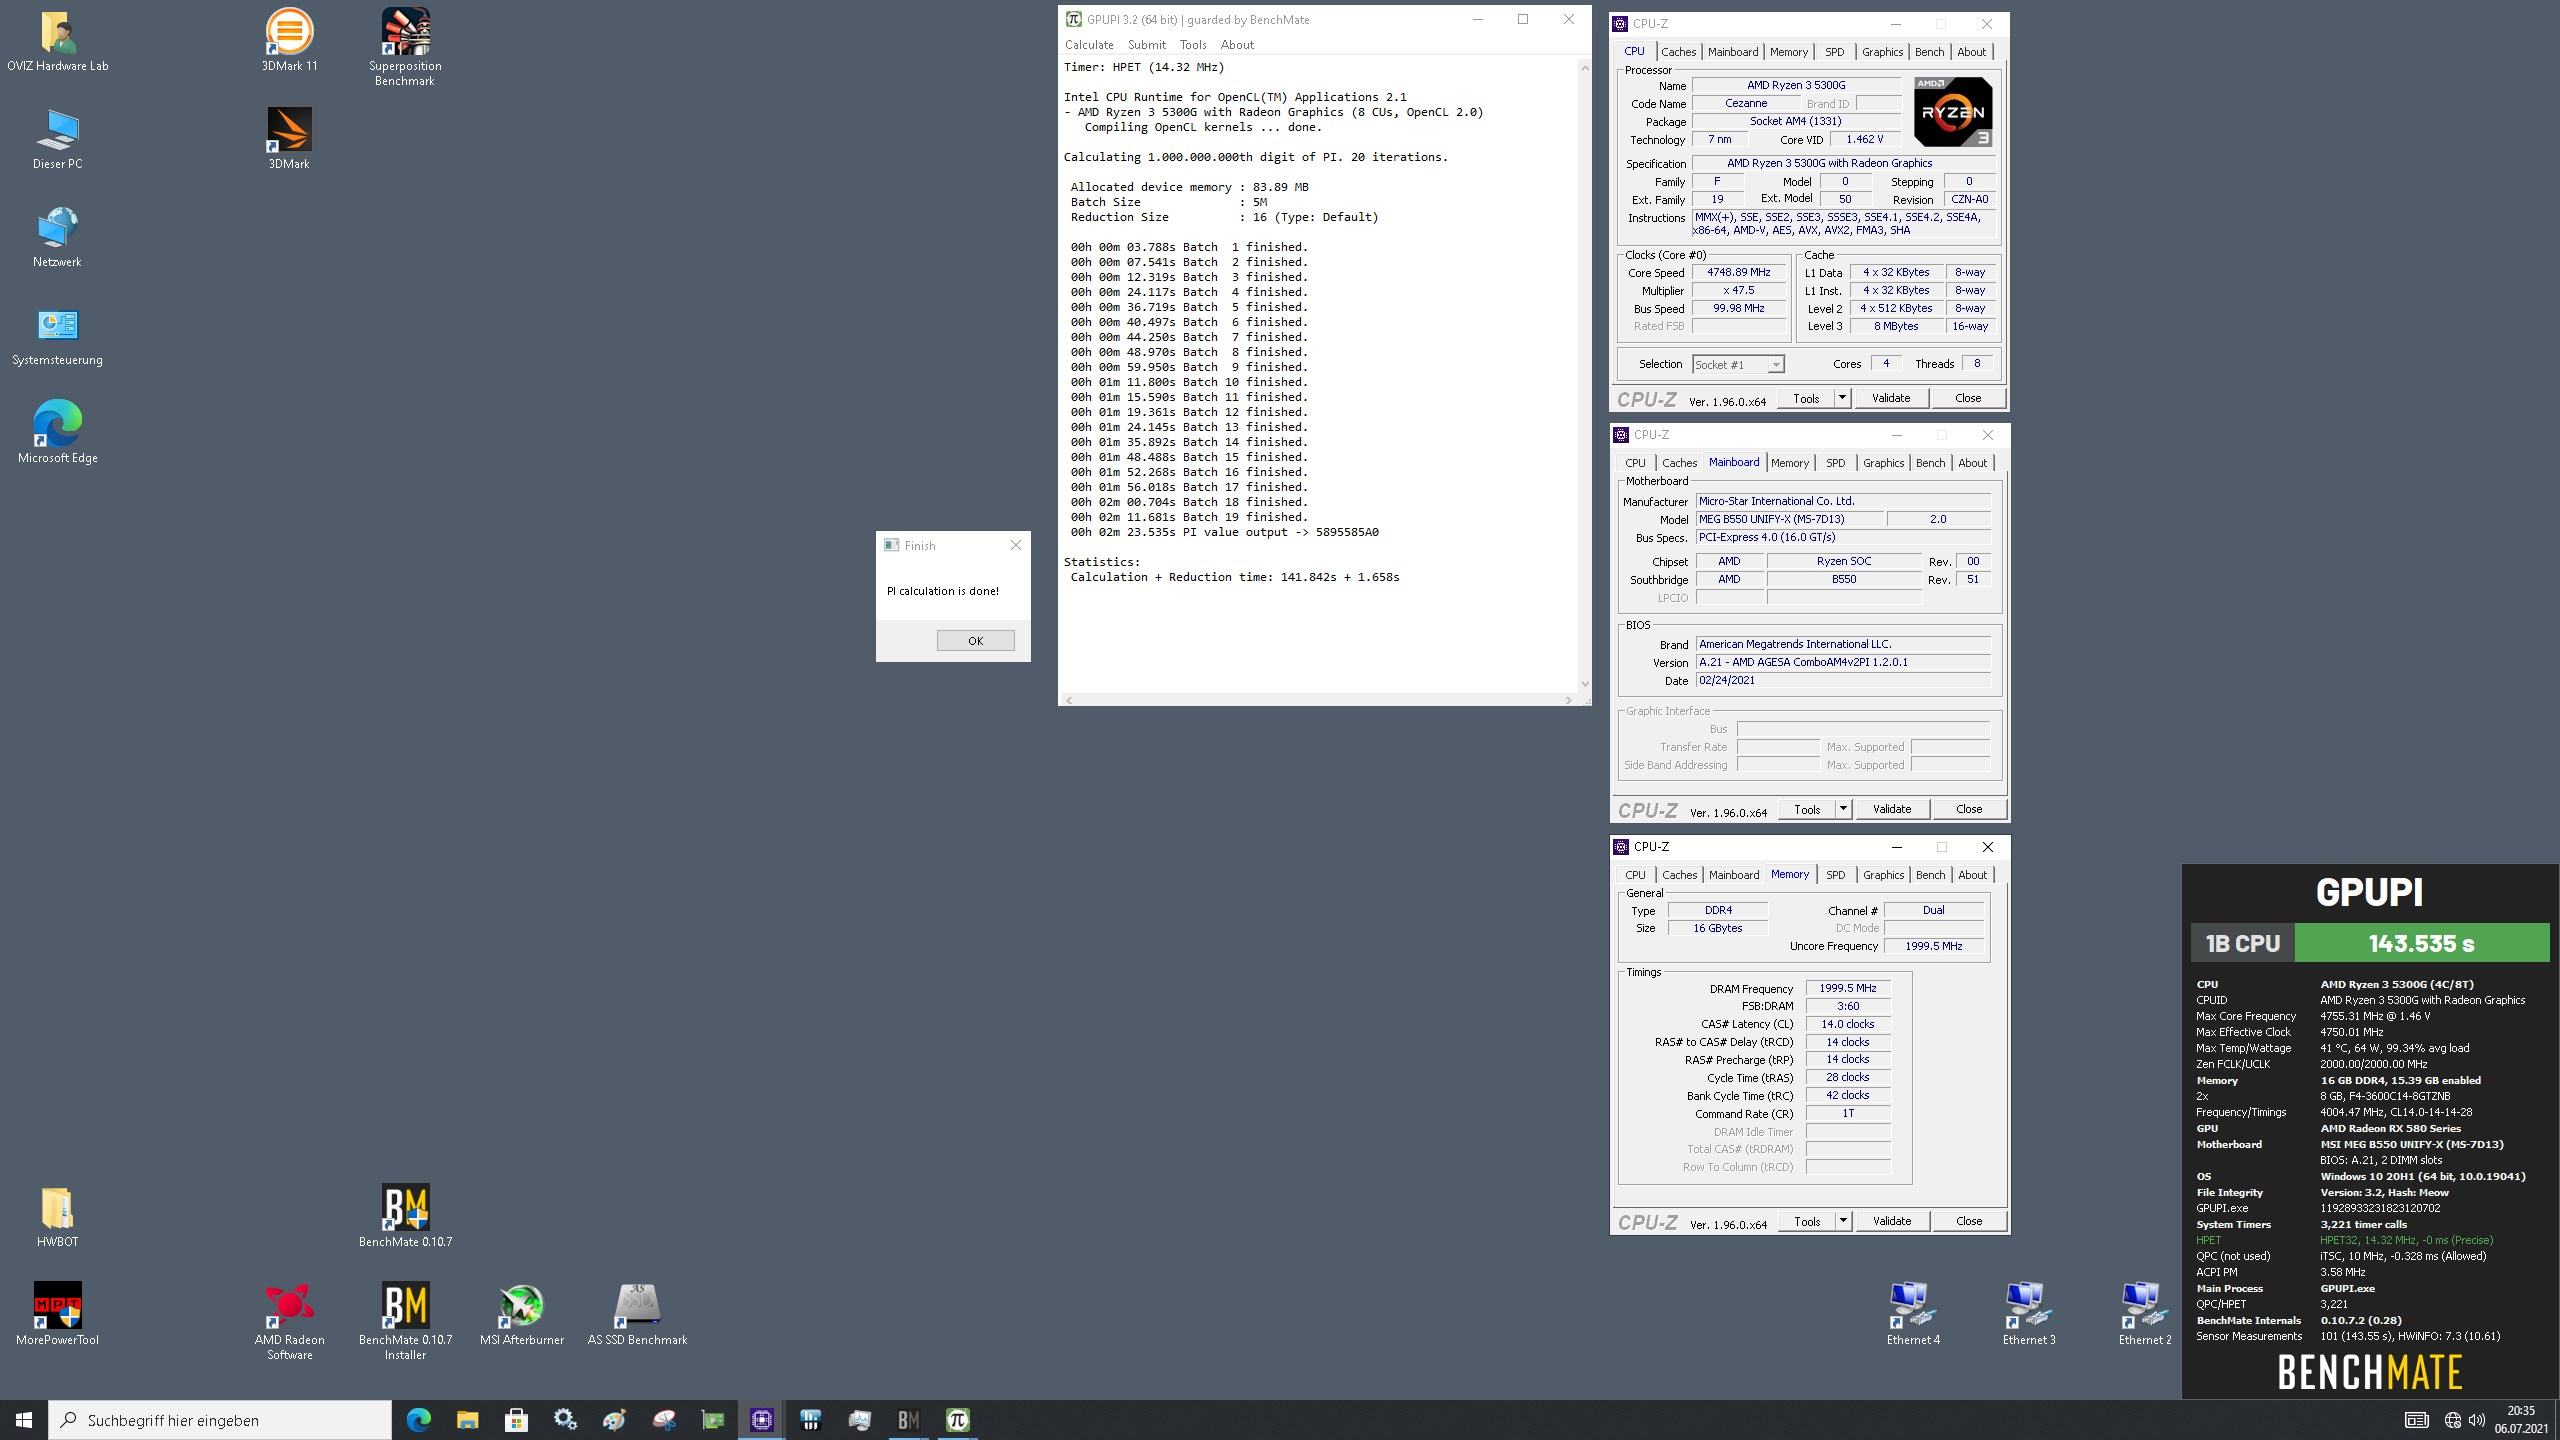
Task: Click Close button in top CPU-Z window
Action: 1967,398
